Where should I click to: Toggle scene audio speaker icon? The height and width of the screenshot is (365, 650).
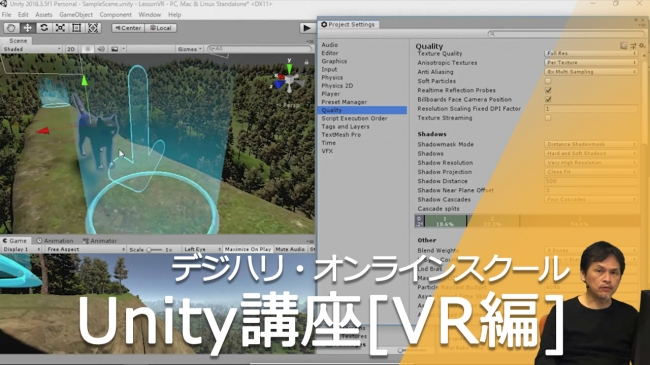[101, 49]
